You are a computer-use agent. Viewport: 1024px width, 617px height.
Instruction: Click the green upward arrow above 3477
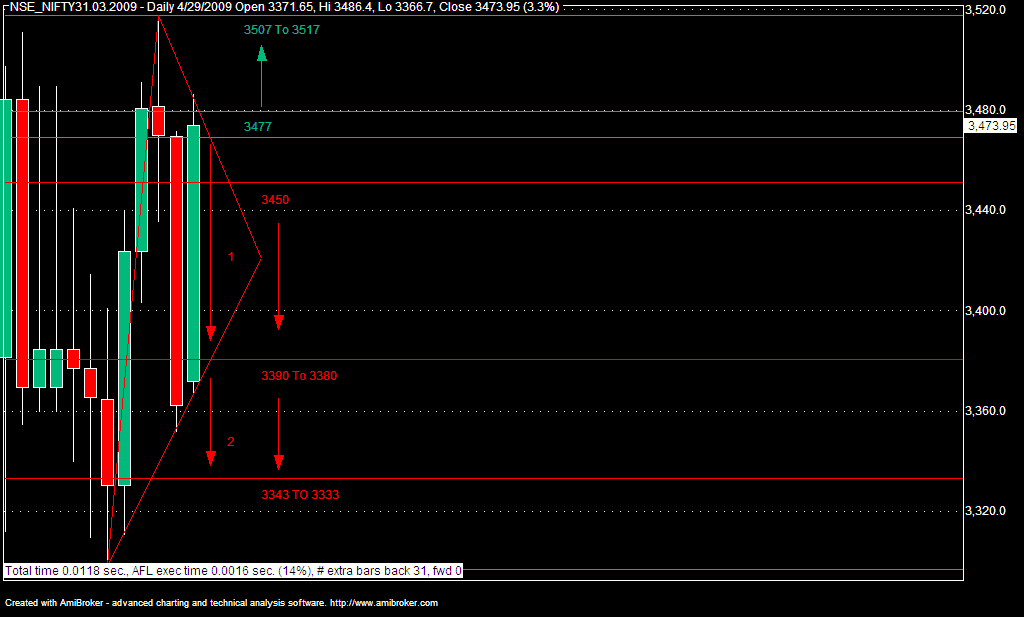[x=262, y=76]
